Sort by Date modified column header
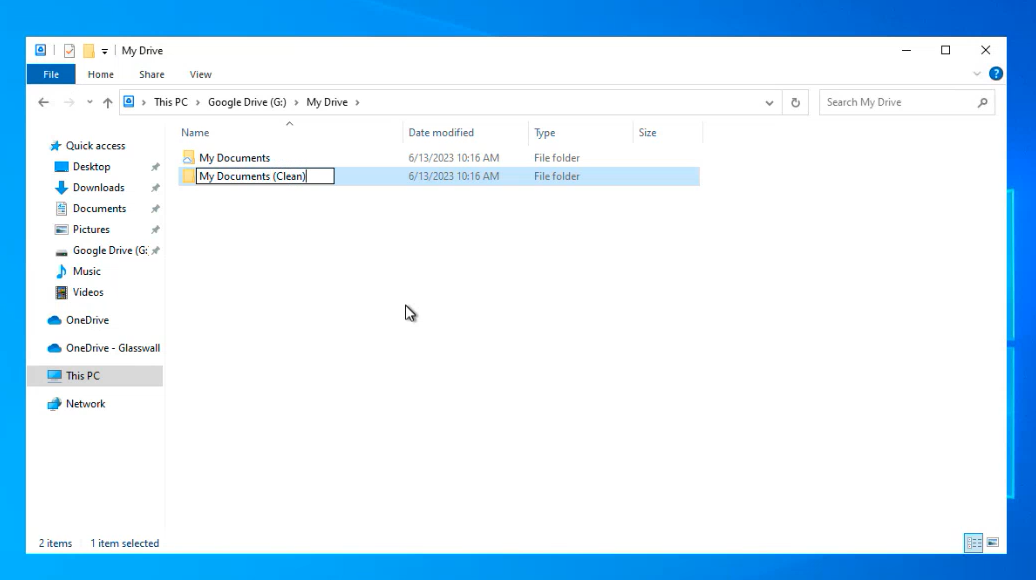The width and height of the screenshot is (1036, 580). coord(441,132)
